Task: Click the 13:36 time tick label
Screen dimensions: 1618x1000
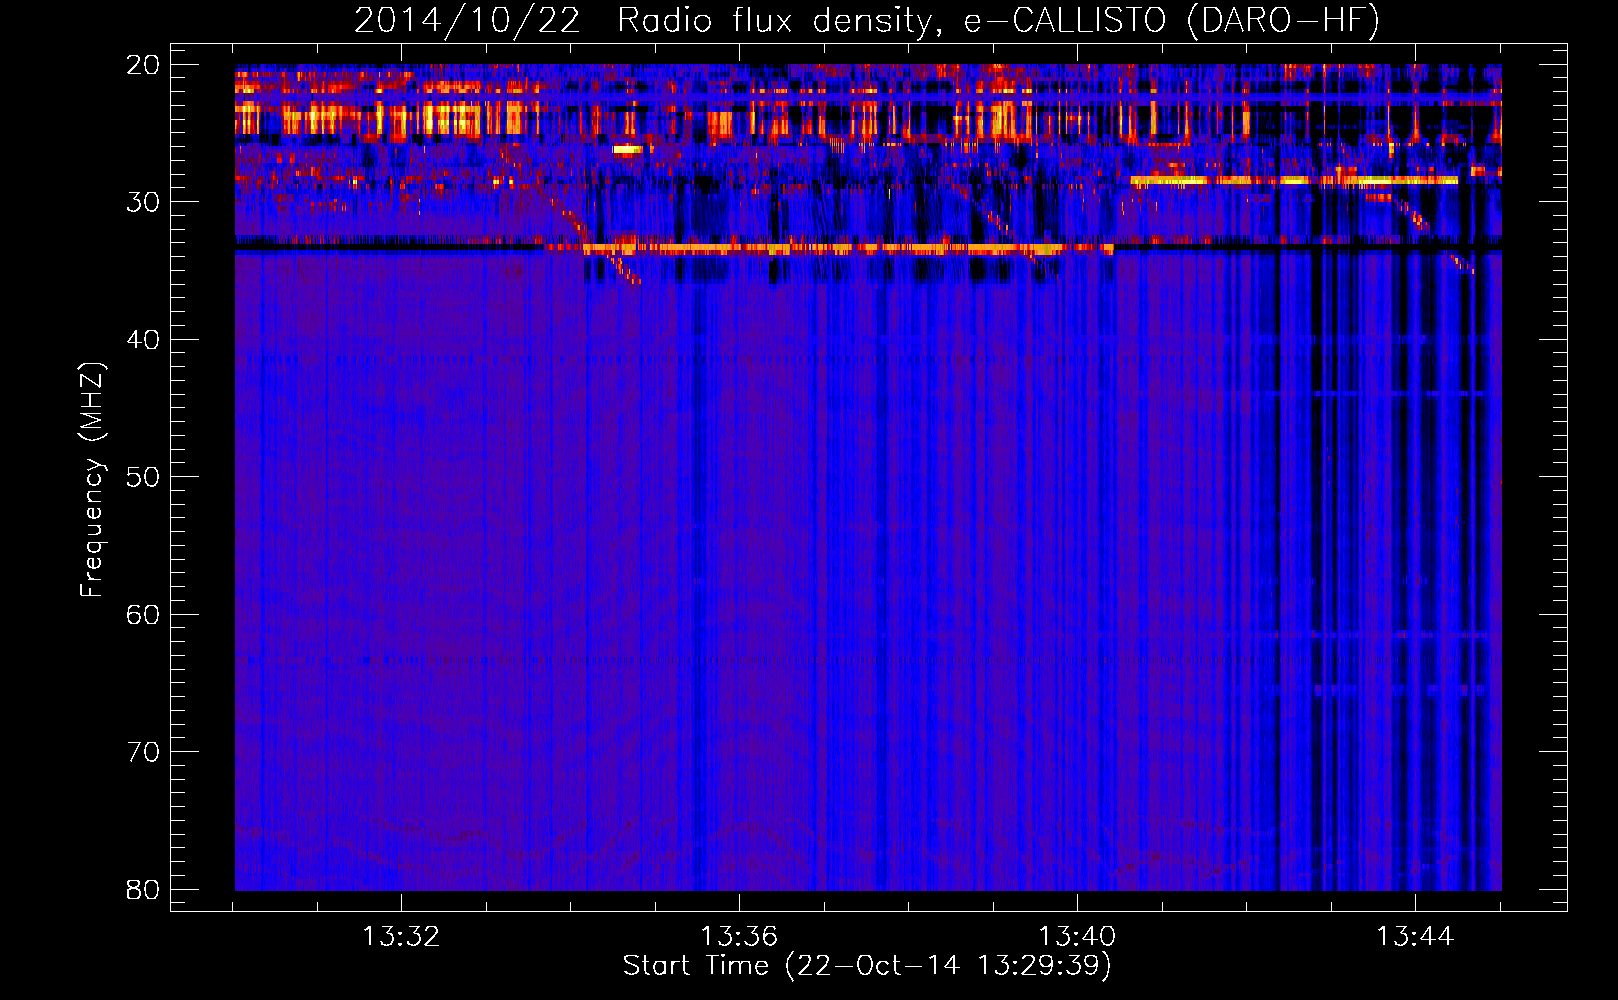Action: 739,937
